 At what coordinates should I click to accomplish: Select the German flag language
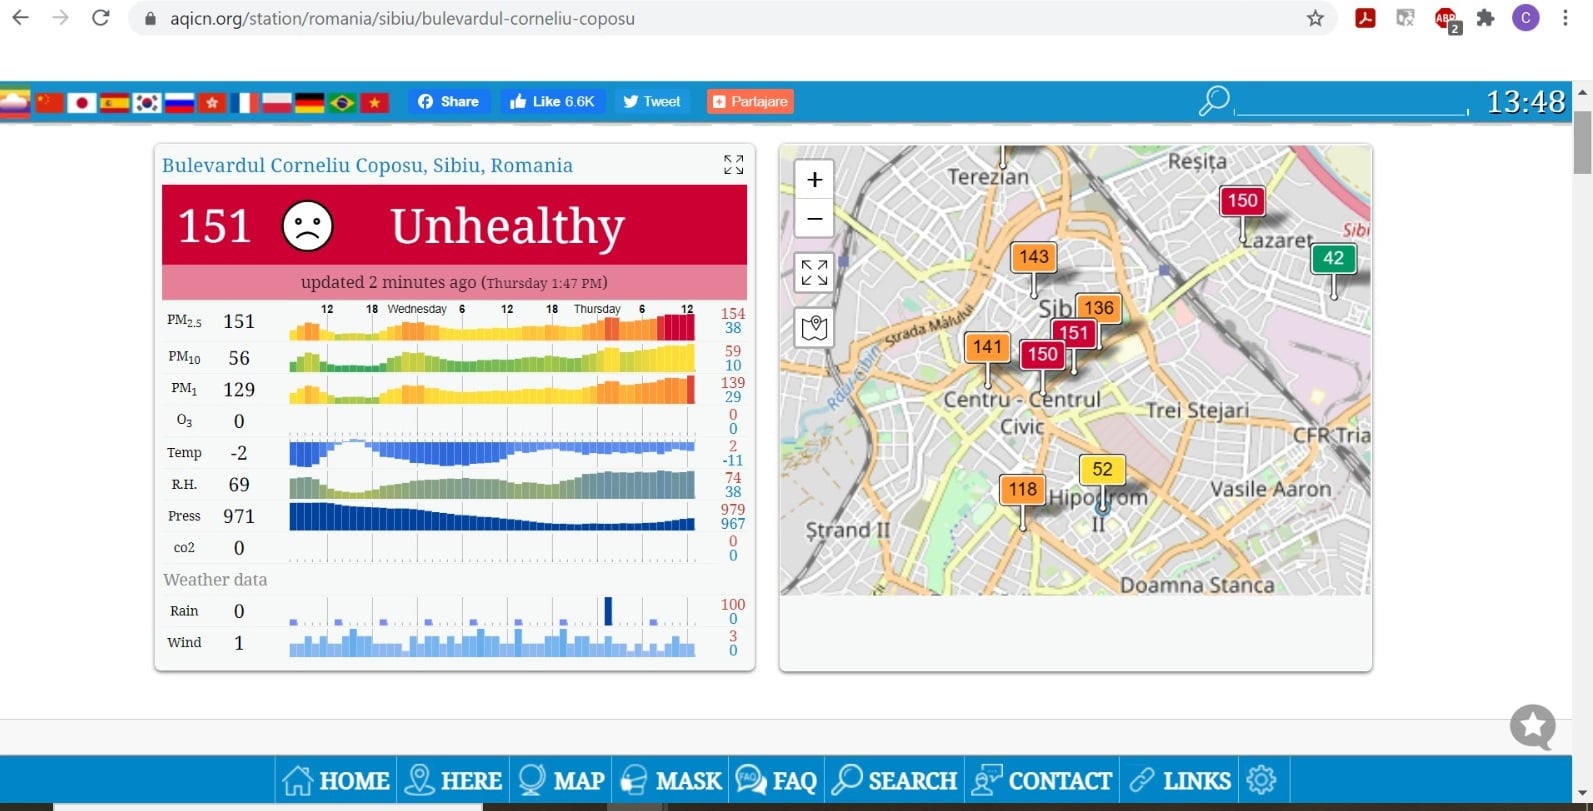pyautogui.click(x=309, y=102)
